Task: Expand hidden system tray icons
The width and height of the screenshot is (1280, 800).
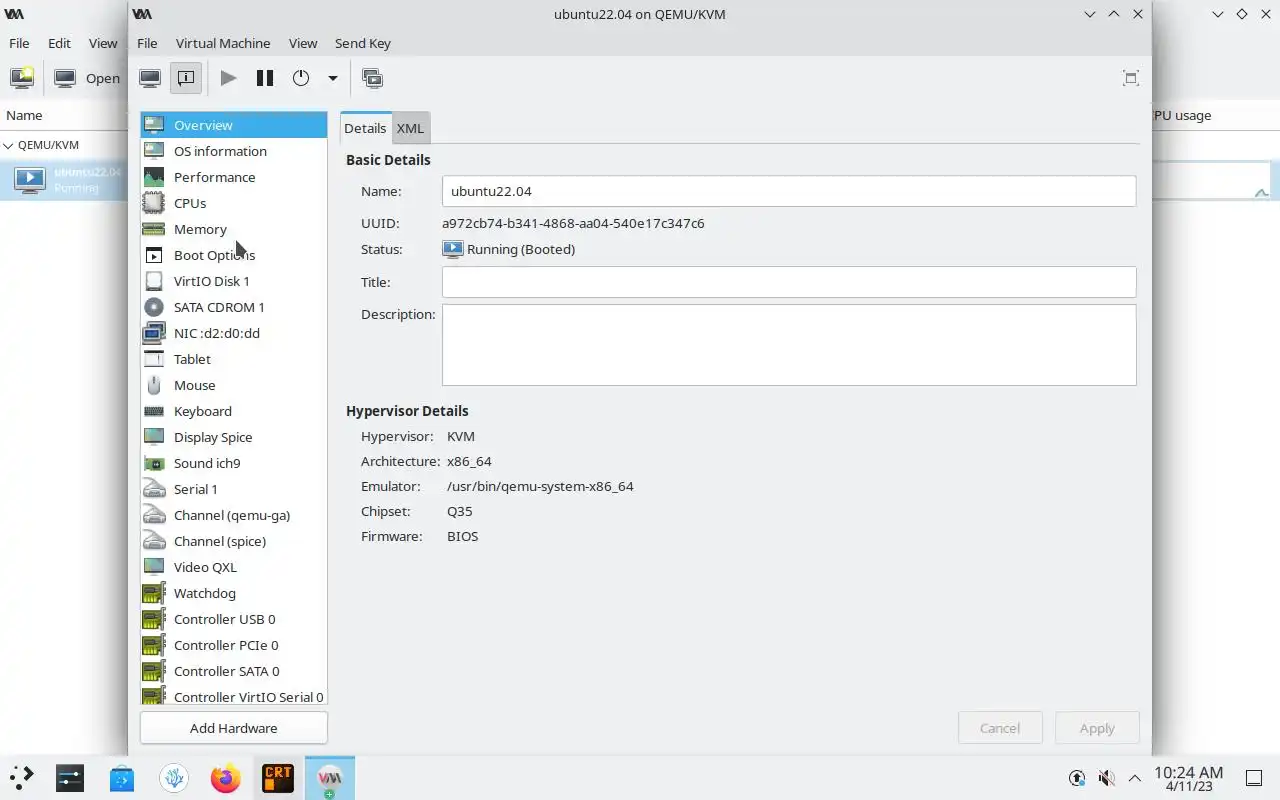Action: [x=1135, y=777]
